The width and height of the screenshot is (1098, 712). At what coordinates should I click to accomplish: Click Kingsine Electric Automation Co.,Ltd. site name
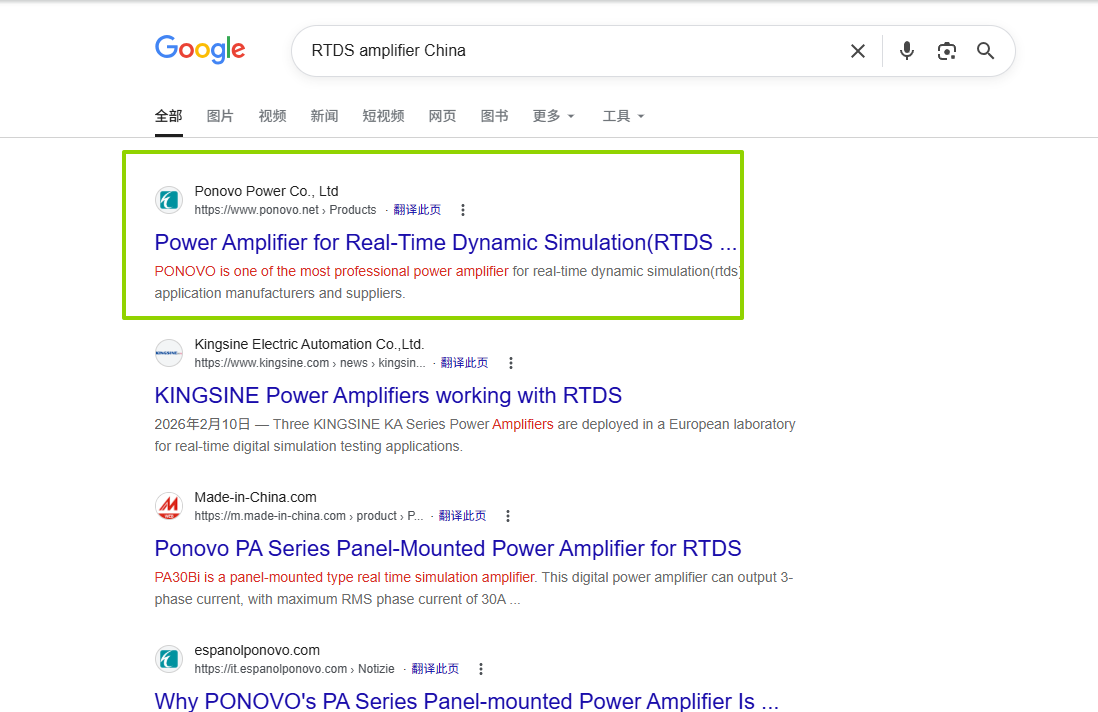pos(309,344)
